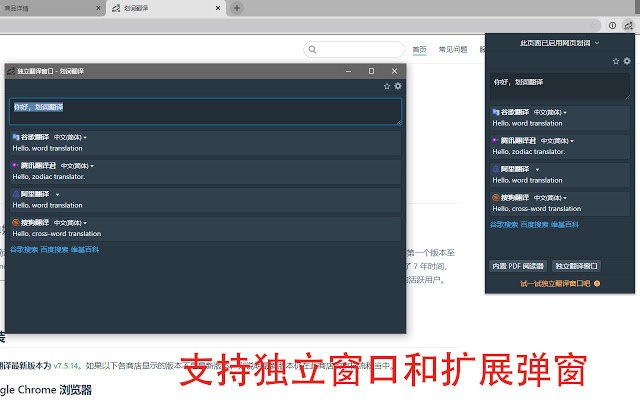640x400 pixels.
Task: Click the app logo in standalone window title bar
Action: (11, 71)
